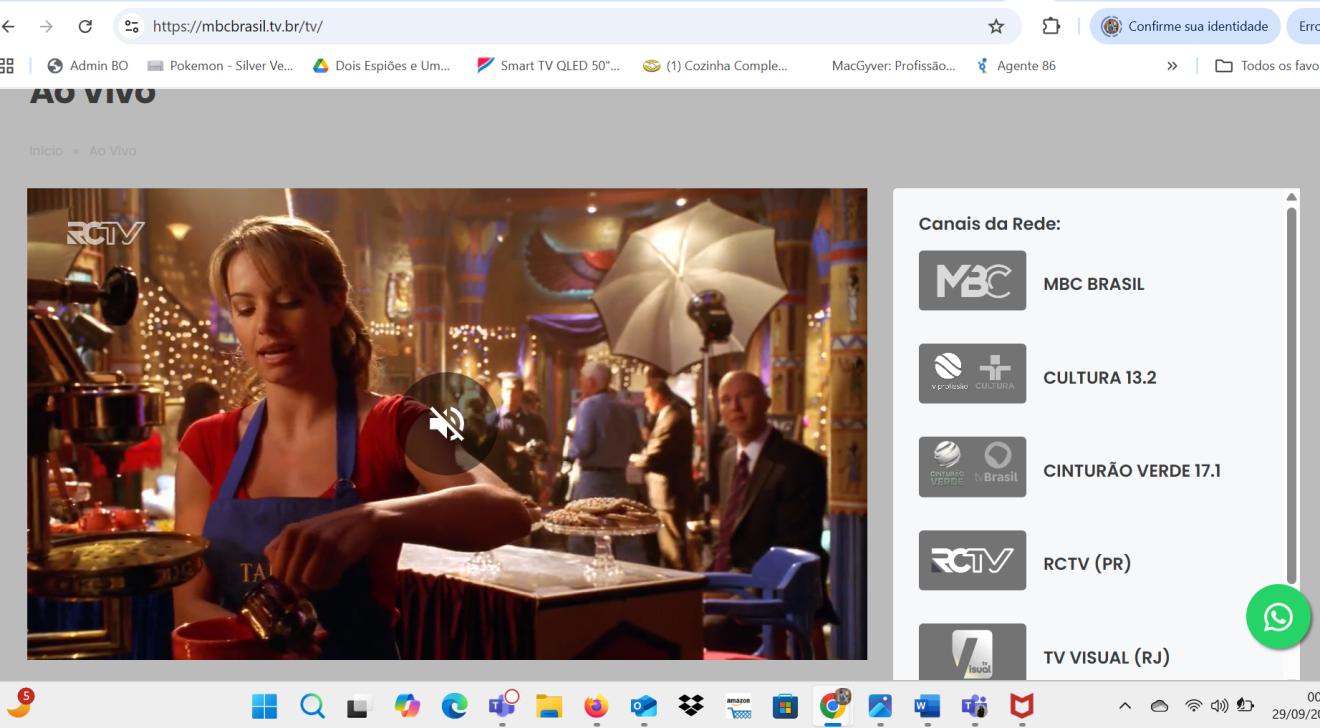Open the volume speaker tray icon
The height and width of the screenshot is (728, 1320).
(1219, 706)
